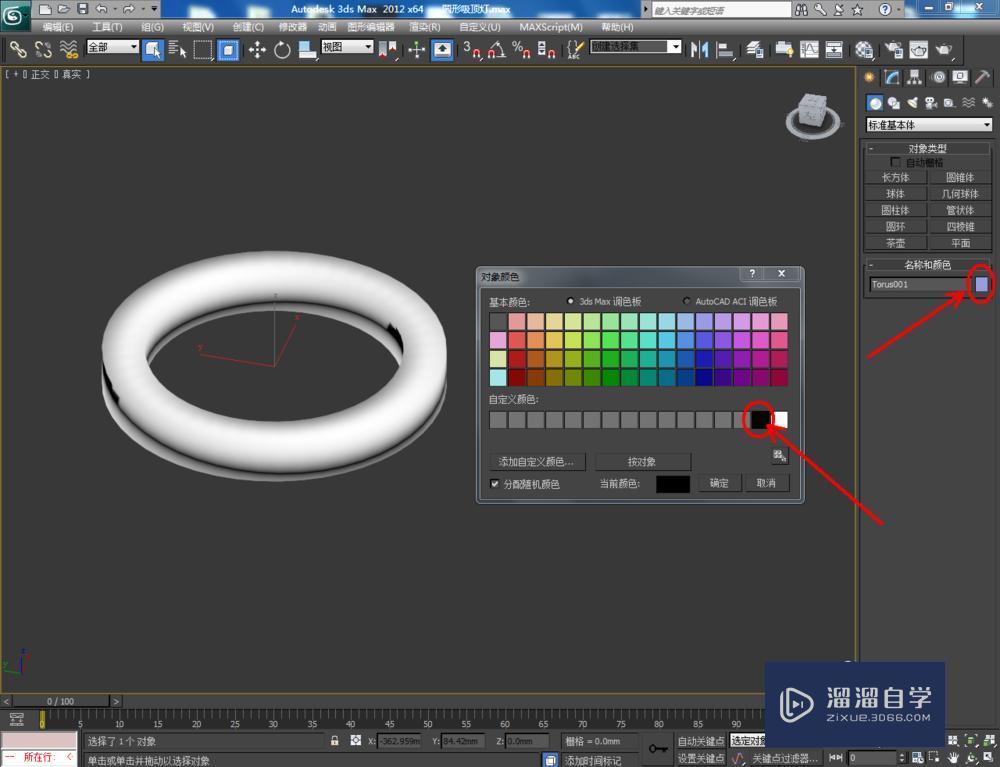Click the Mirror tool icon
The height and width of the screenshot is (767, 1000).
click(700, 49)
